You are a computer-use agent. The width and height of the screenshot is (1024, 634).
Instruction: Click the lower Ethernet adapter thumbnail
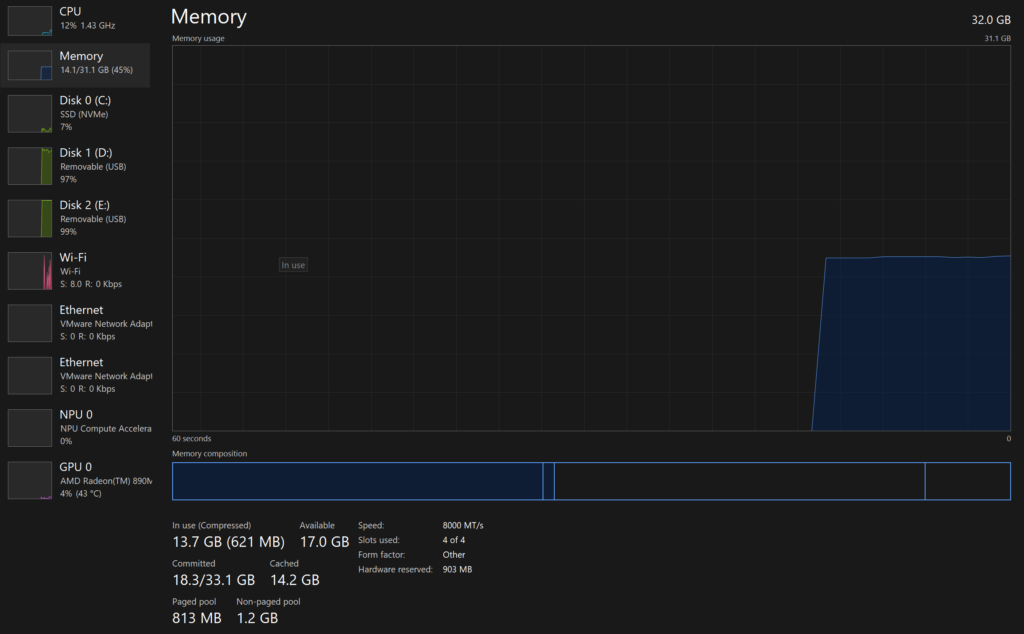30,375
